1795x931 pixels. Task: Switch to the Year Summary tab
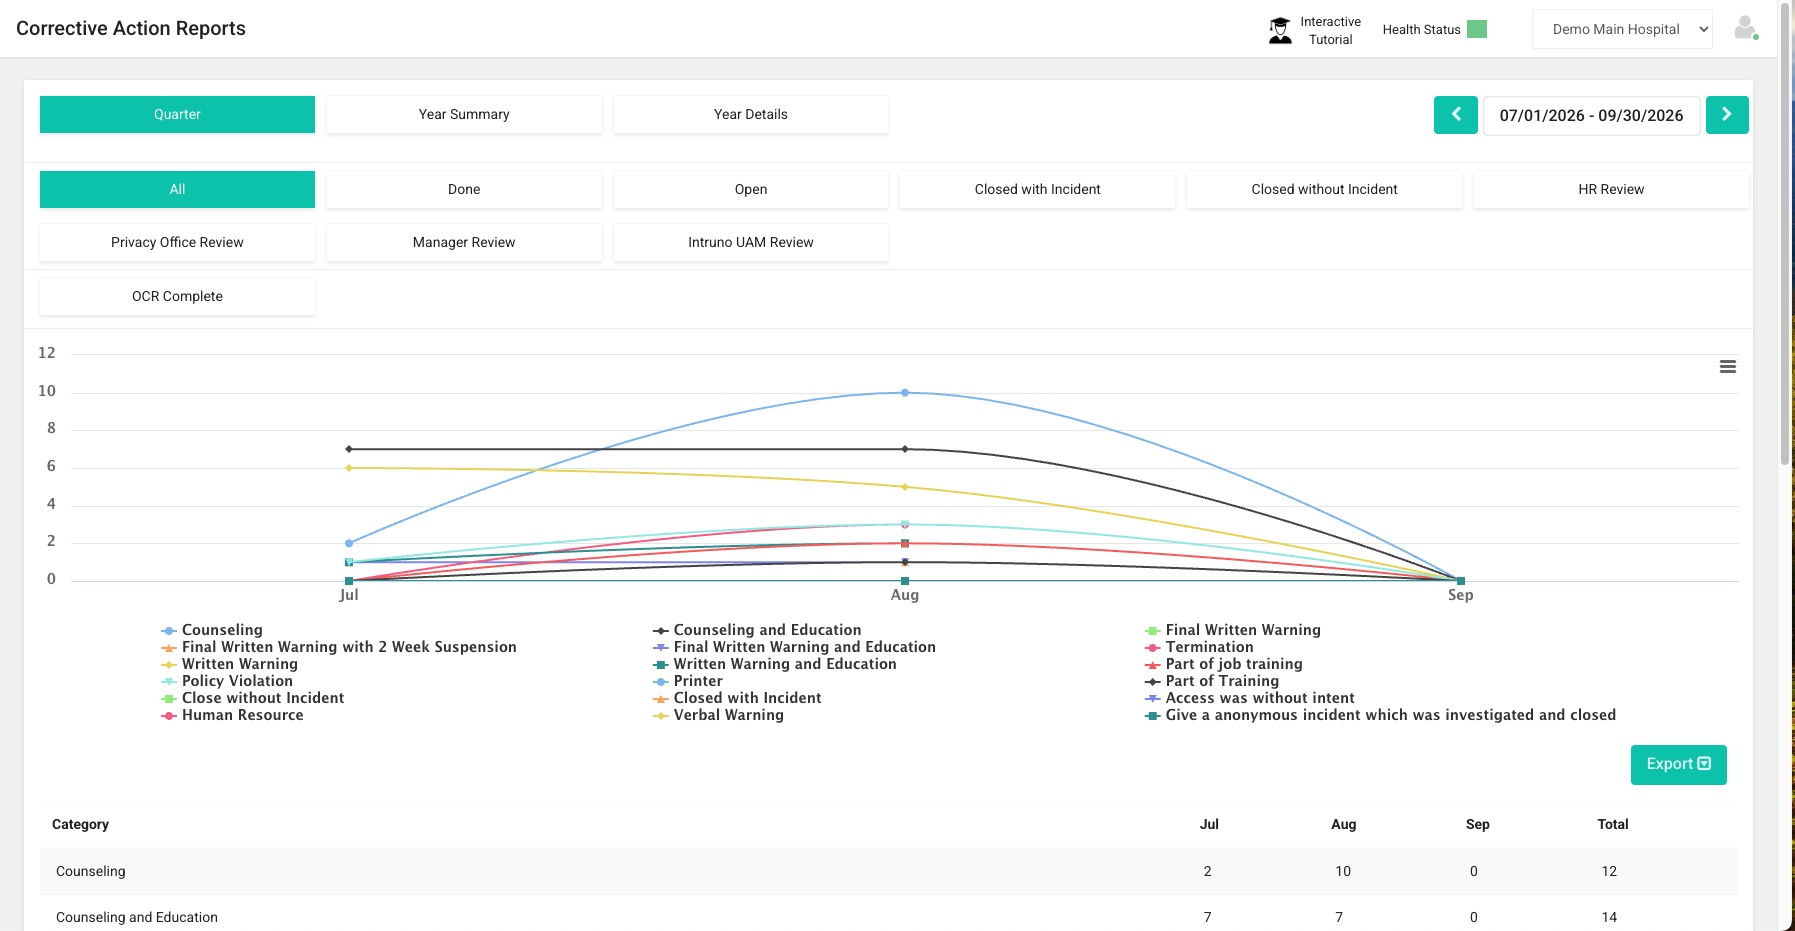(x=464, y=114)
